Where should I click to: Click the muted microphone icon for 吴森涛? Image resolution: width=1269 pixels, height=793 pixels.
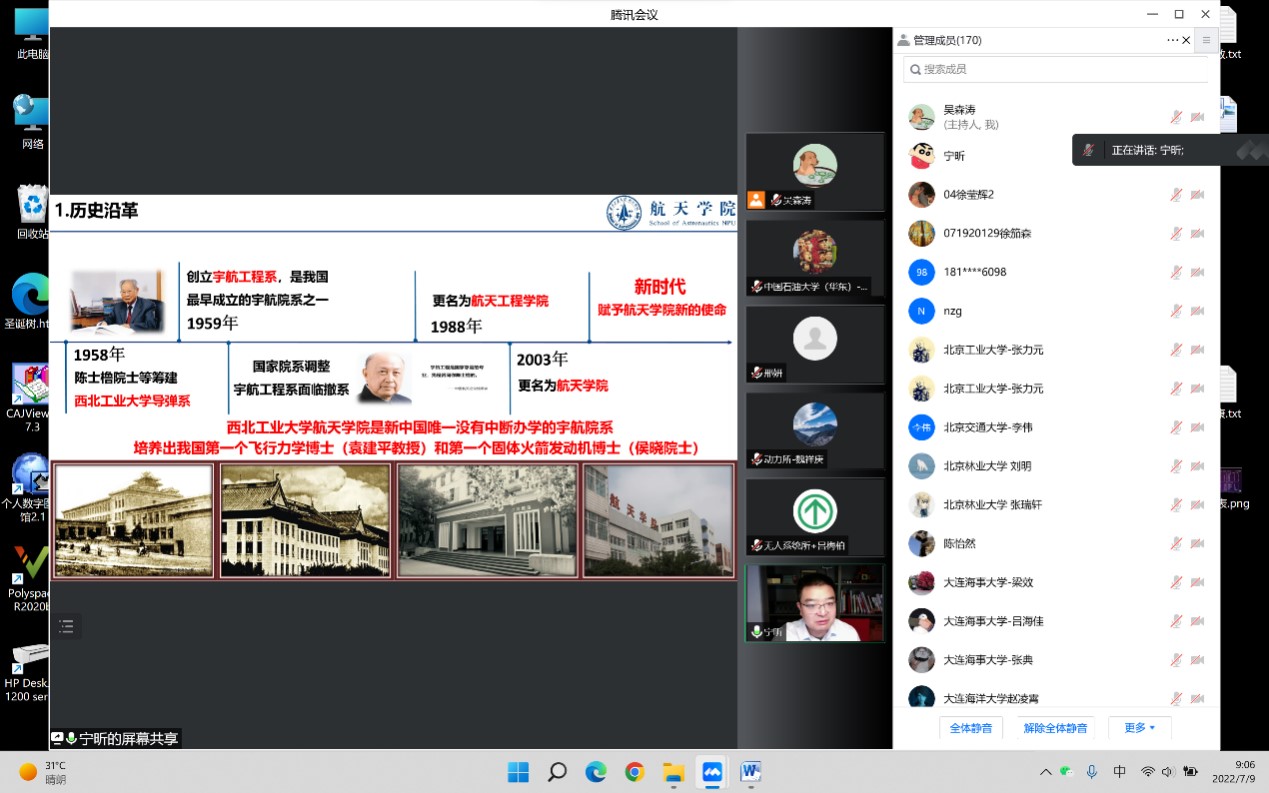click(x=1176, y=117)
